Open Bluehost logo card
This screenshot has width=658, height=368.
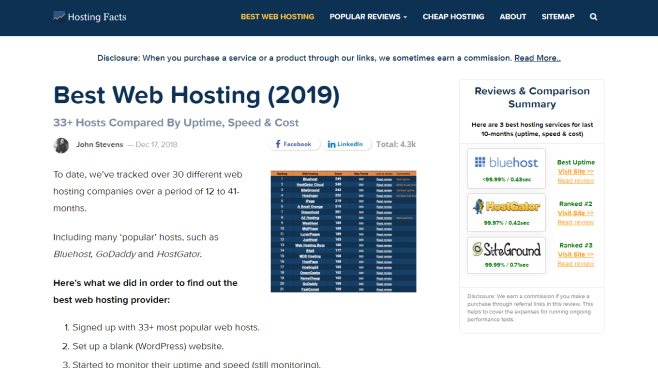pos(506,168)
